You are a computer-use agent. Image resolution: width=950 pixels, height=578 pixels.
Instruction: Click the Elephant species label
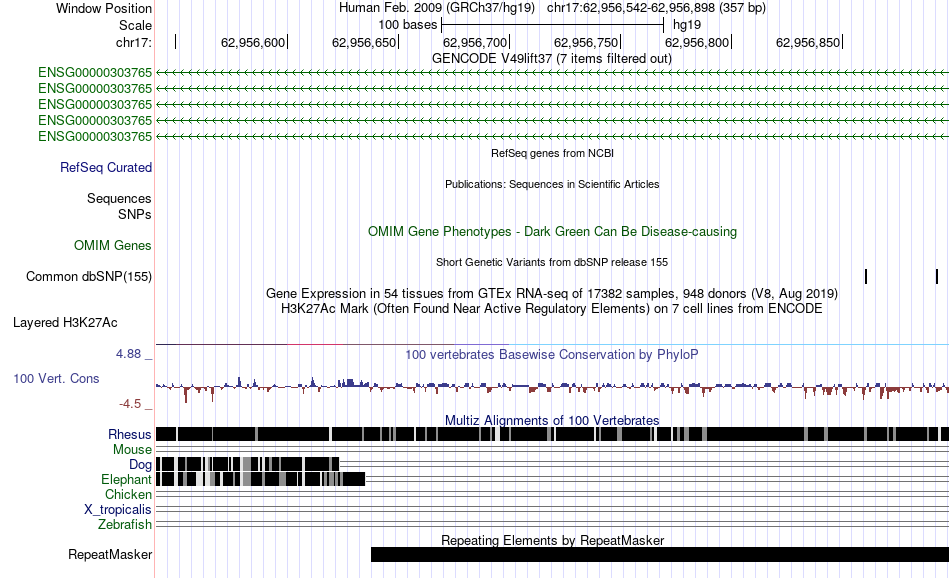click(x=126, y=480)
